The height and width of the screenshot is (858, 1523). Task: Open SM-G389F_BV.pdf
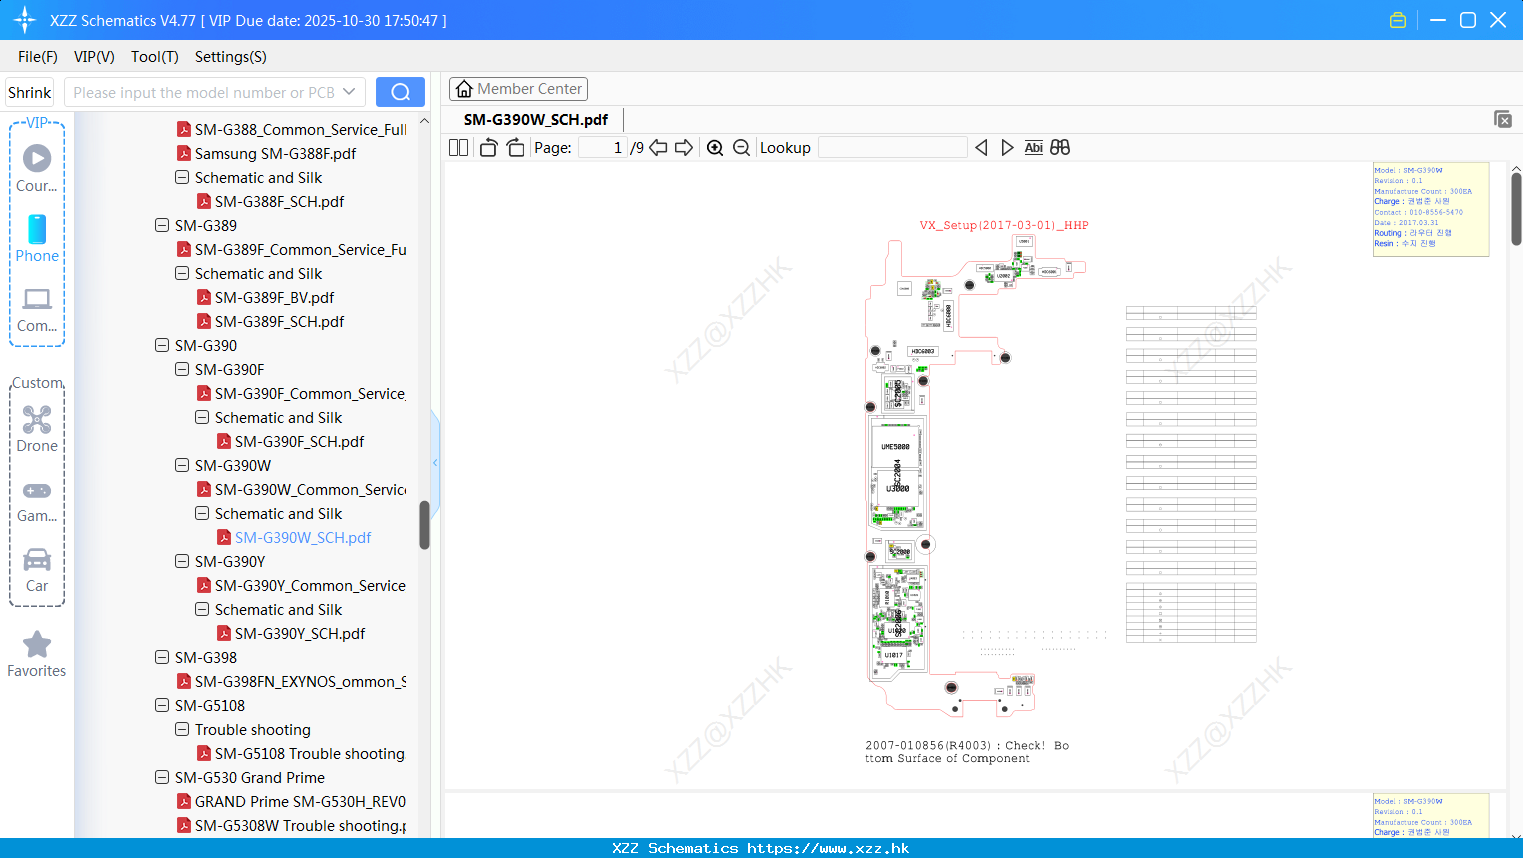point(274,297)
